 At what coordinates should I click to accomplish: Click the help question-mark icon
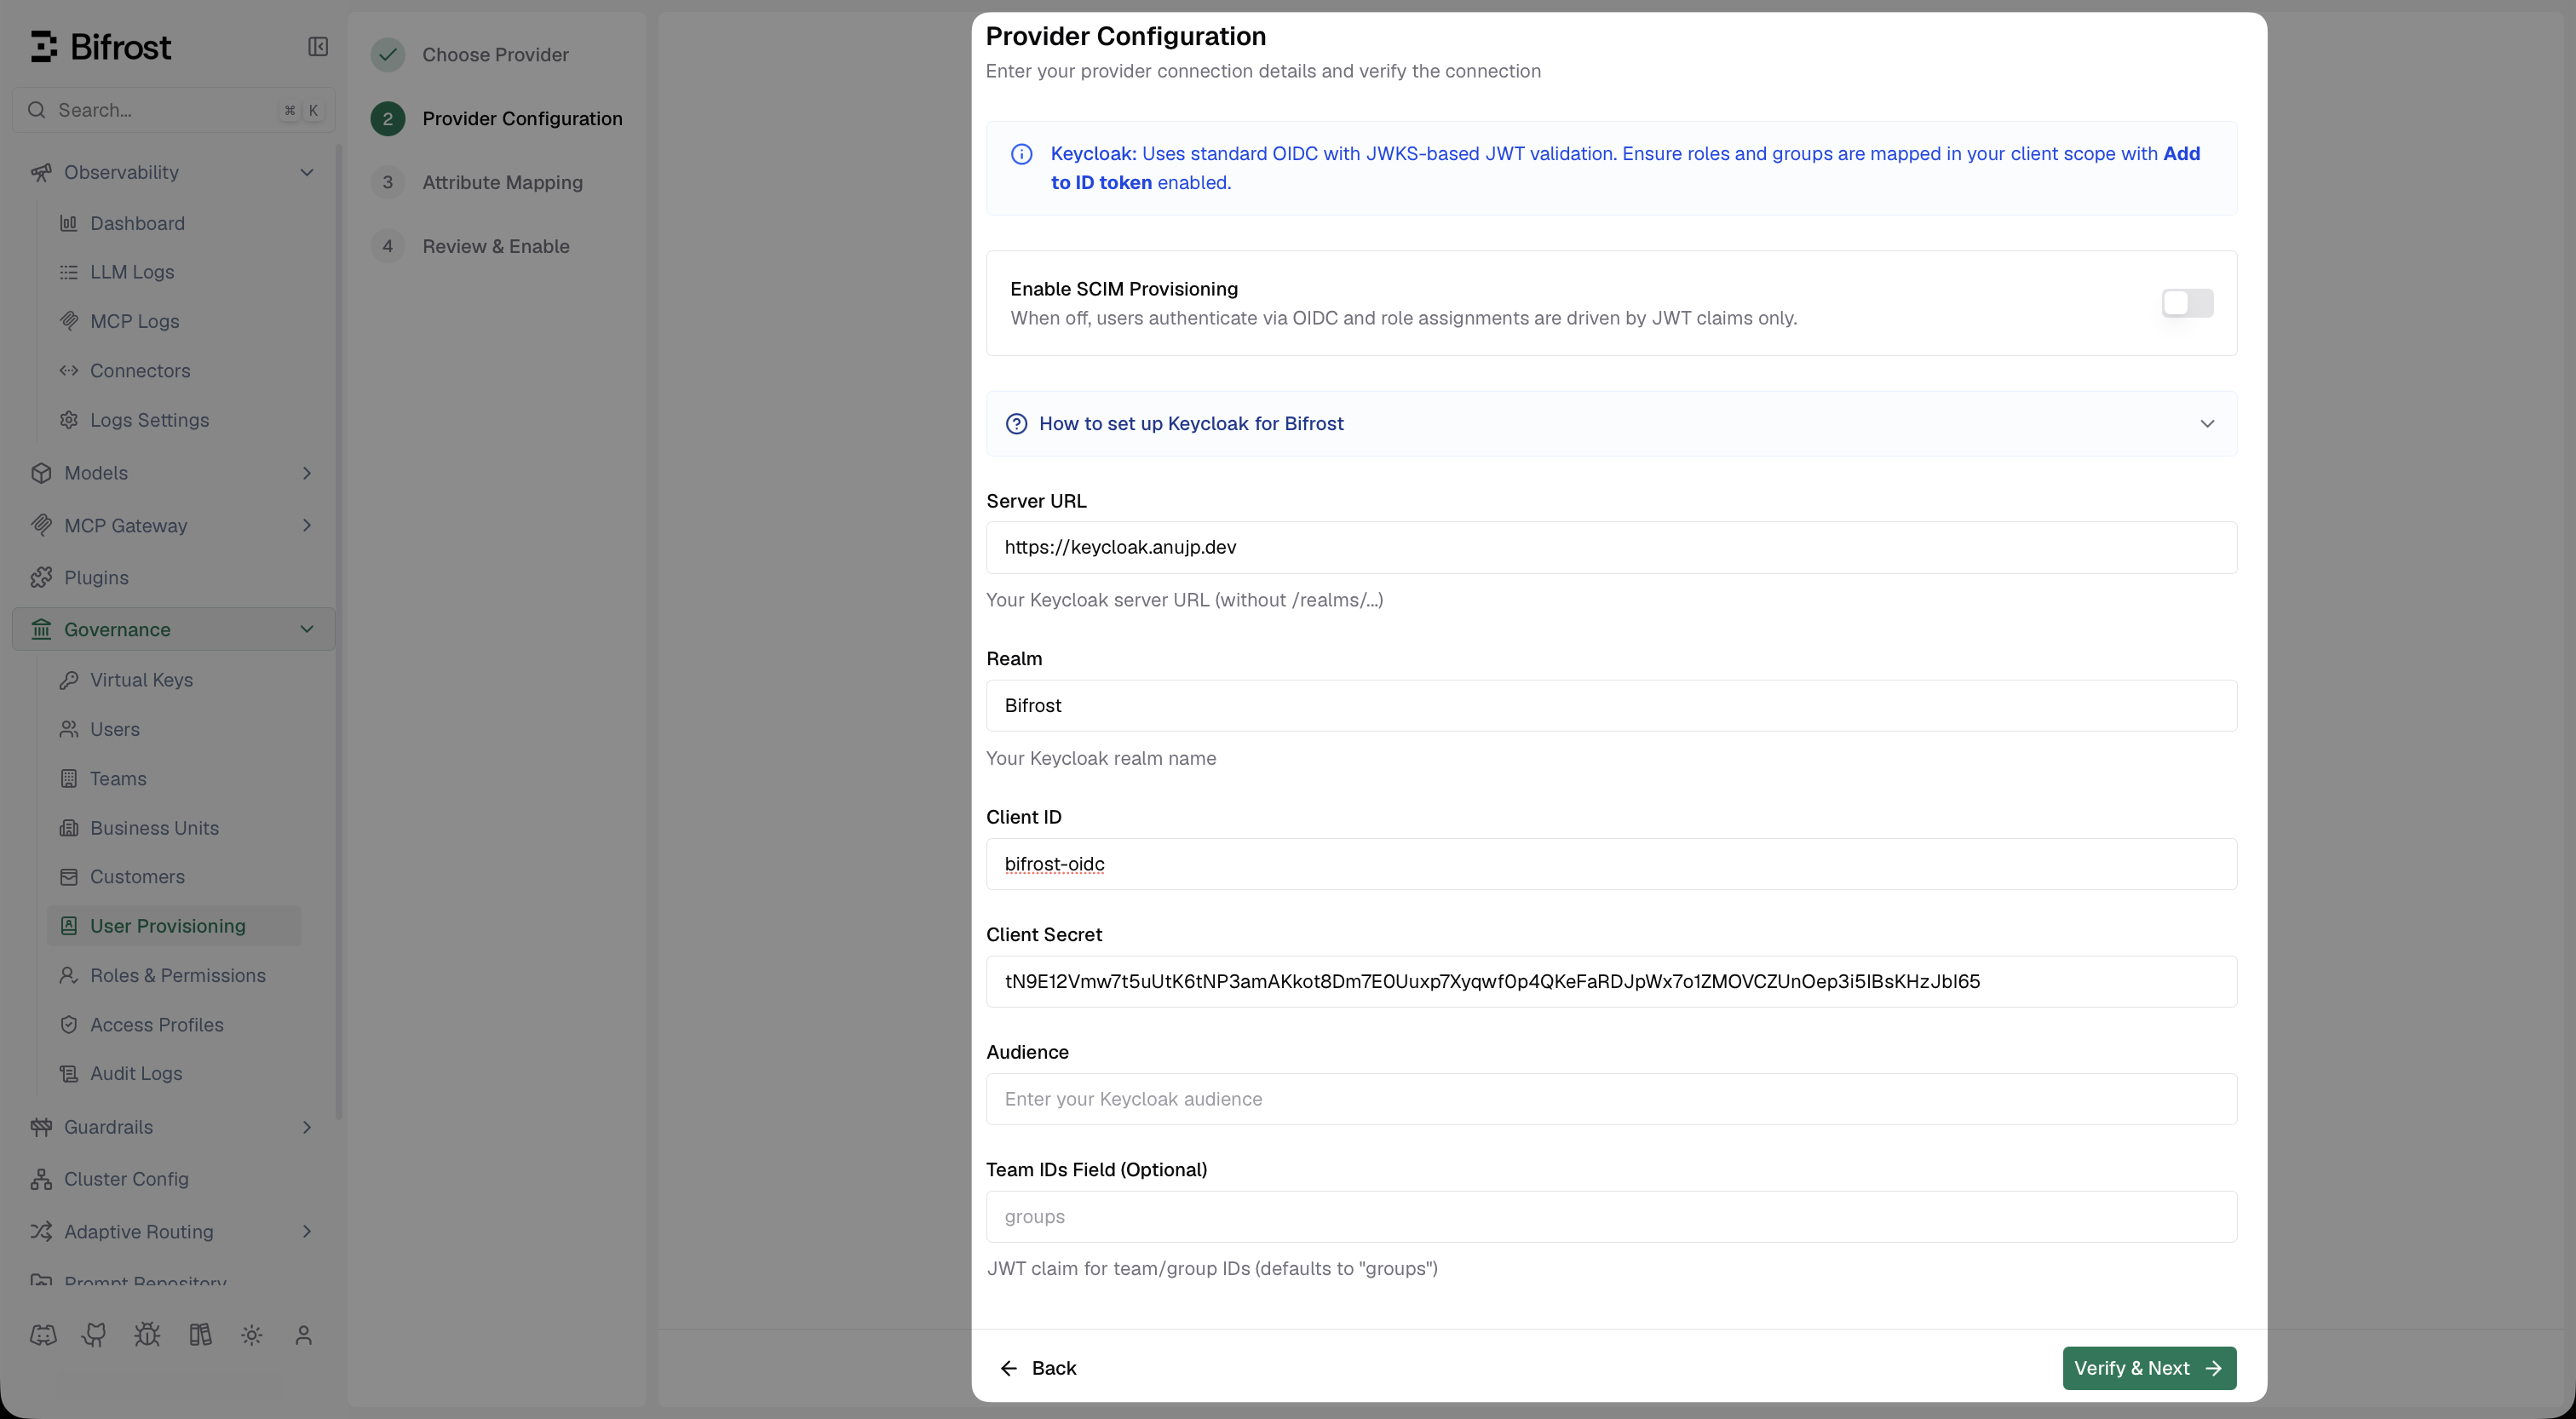point(1016,424)
